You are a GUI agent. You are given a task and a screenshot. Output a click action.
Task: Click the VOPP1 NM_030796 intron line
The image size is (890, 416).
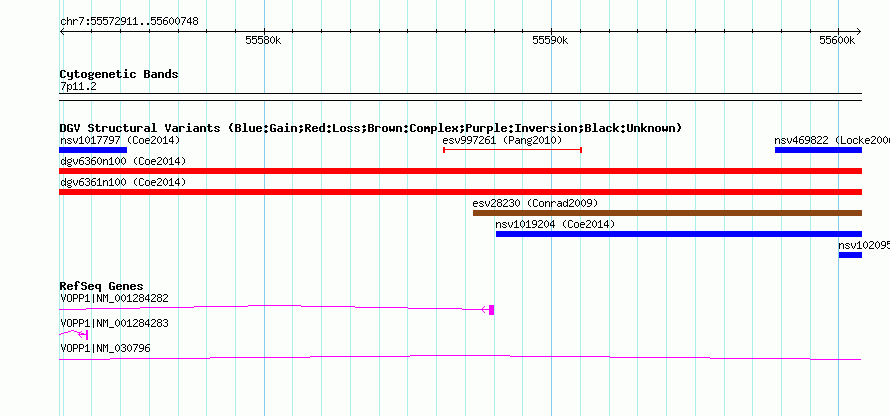(x=460, y=358)
